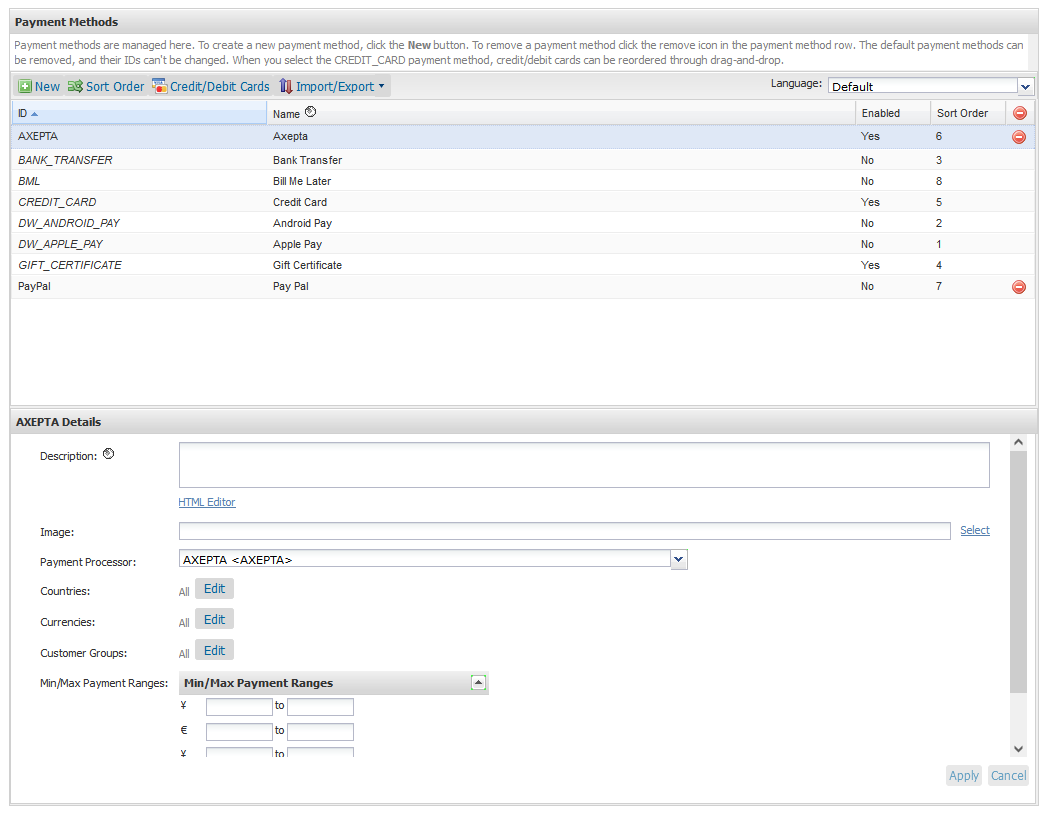Click localization icon beside Description label
This screenshot has width=1044, height=814.
click(109, 455)
